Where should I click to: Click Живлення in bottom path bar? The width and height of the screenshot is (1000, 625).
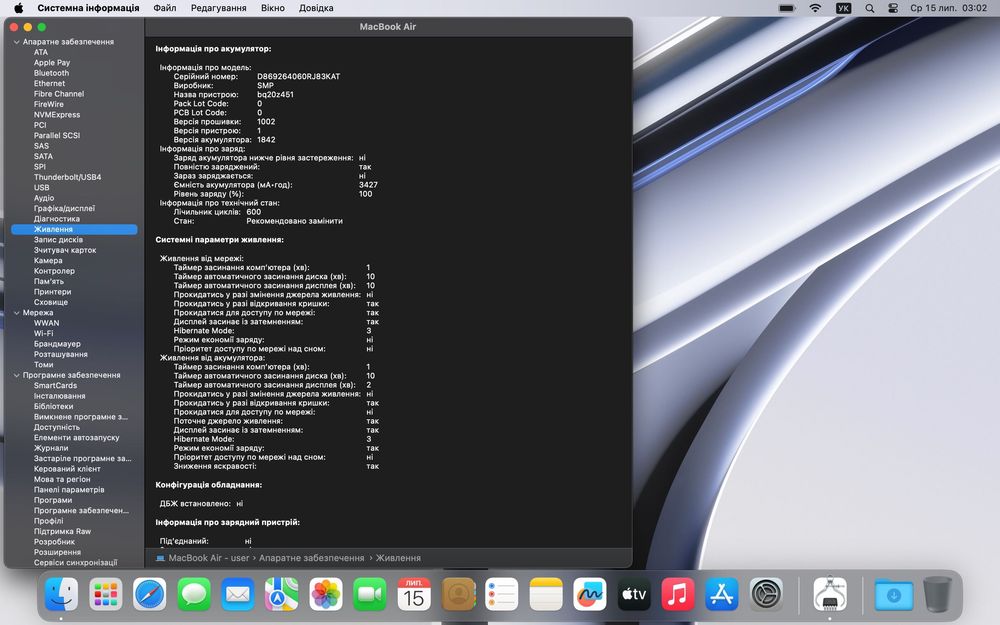point(398,558)
